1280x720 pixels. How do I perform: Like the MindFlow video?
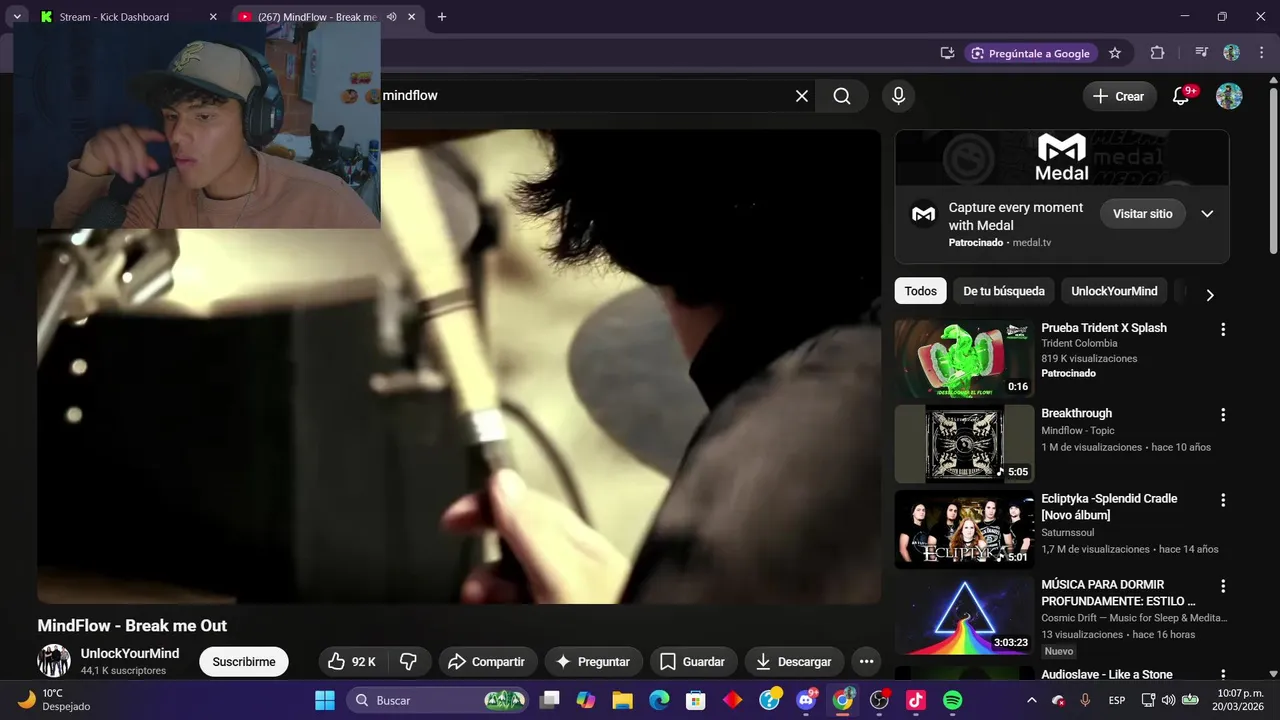[352, 661]
